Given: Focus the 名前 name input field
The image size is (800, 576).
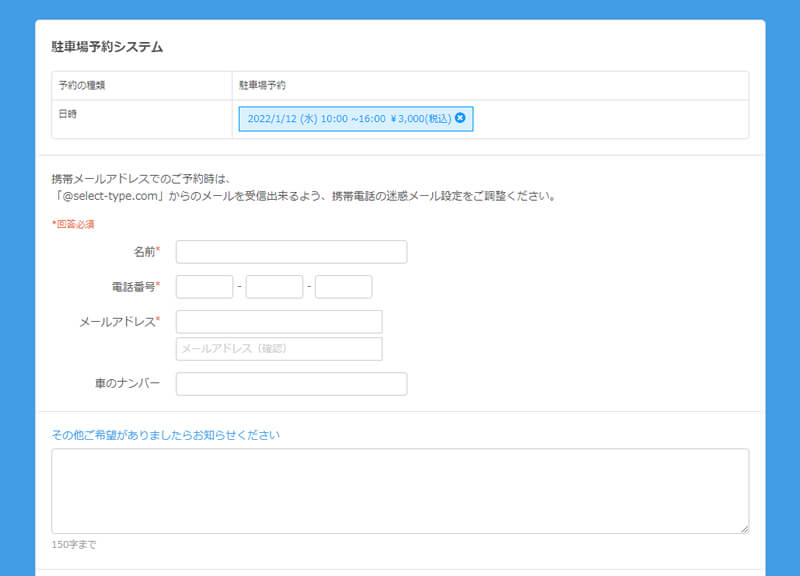Looking at the screenshot, I should (291, 252).
